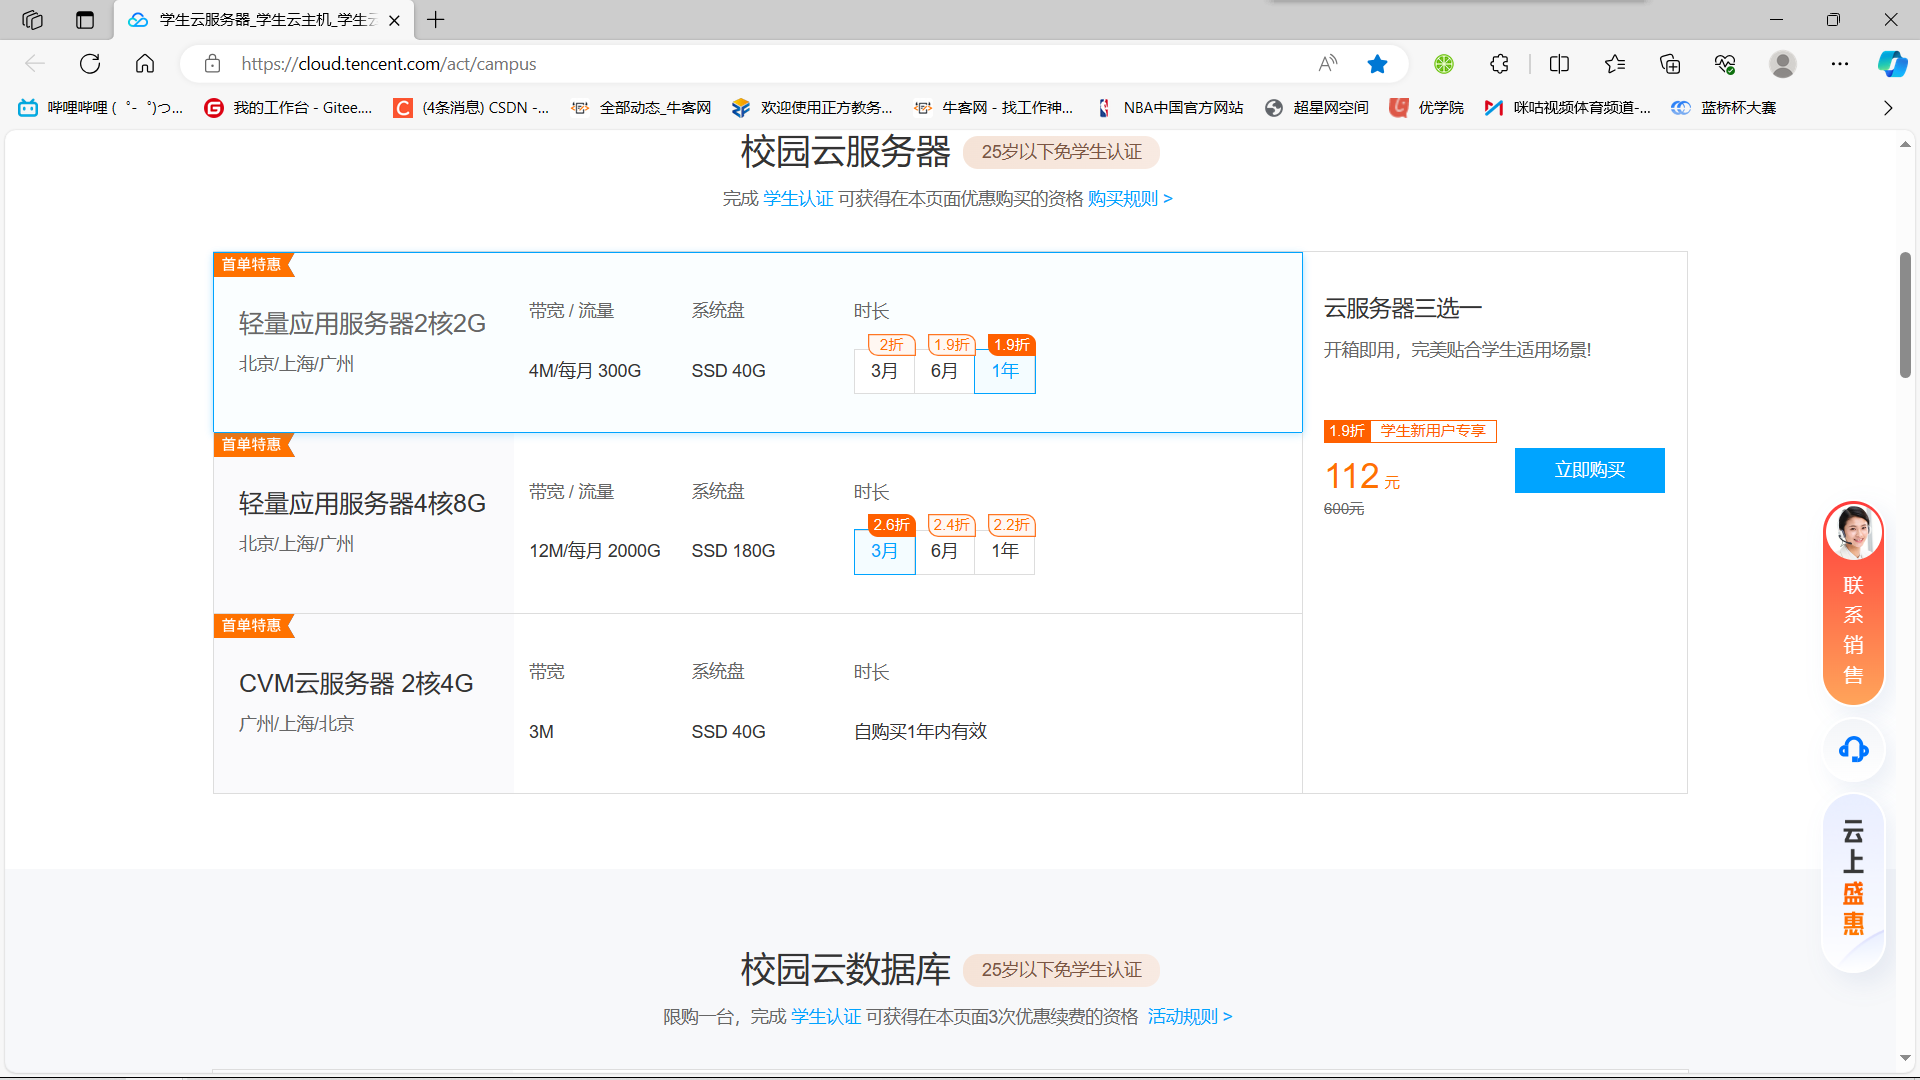
Task: View site information via the lock icon
Action: [212, 64]
